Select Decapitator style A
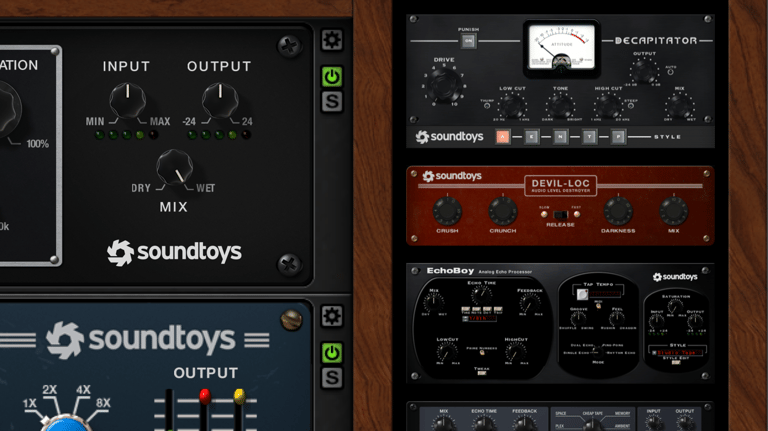768x431 pixels. click(x=503, y=137)
